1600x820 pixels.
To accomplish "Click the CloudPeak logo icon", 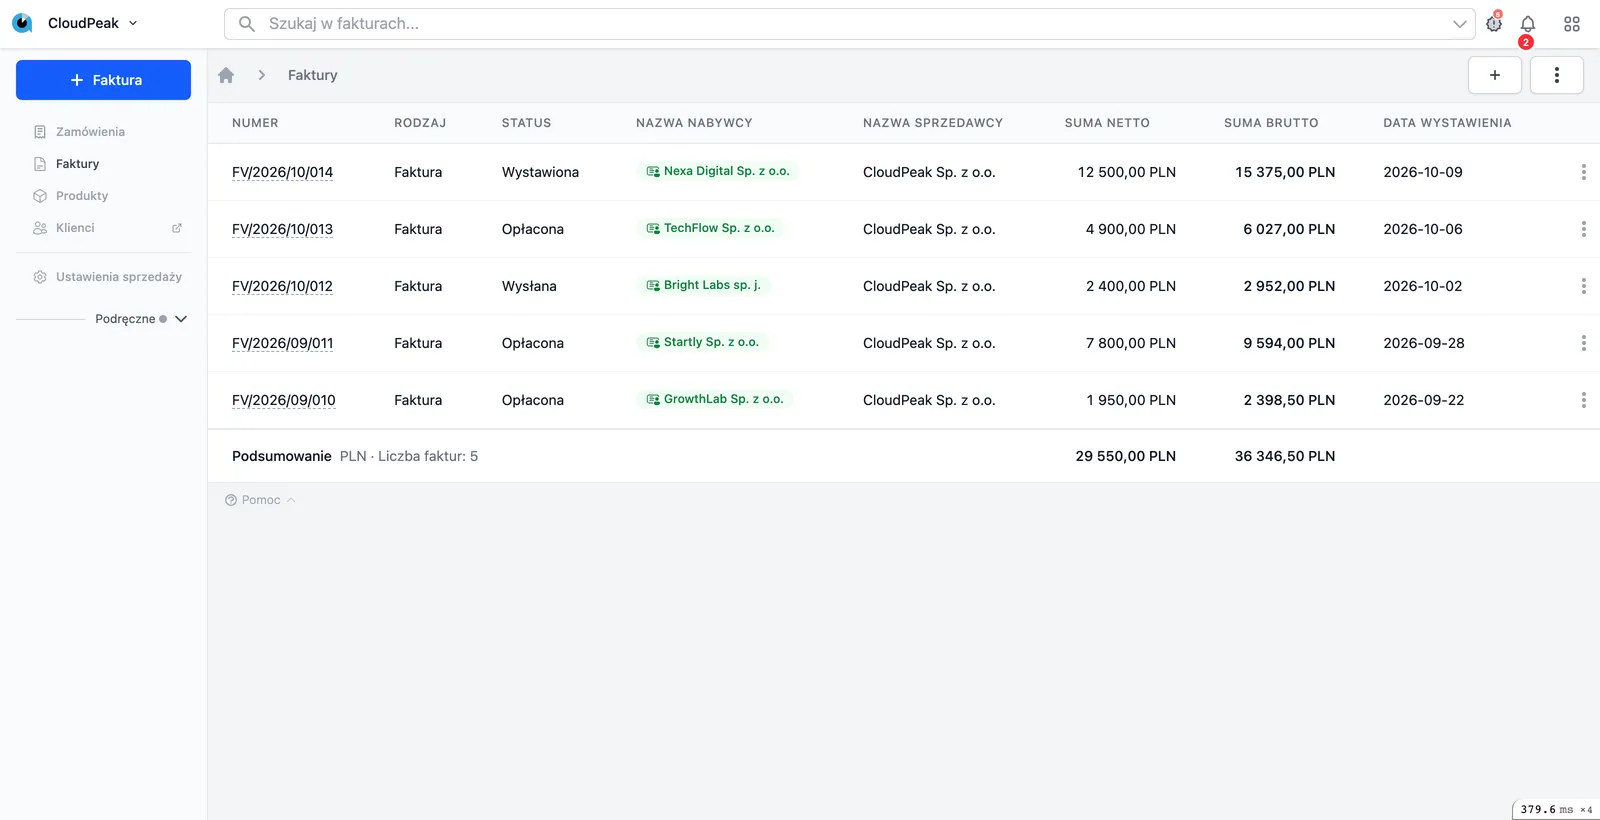I will click(22, 23).
